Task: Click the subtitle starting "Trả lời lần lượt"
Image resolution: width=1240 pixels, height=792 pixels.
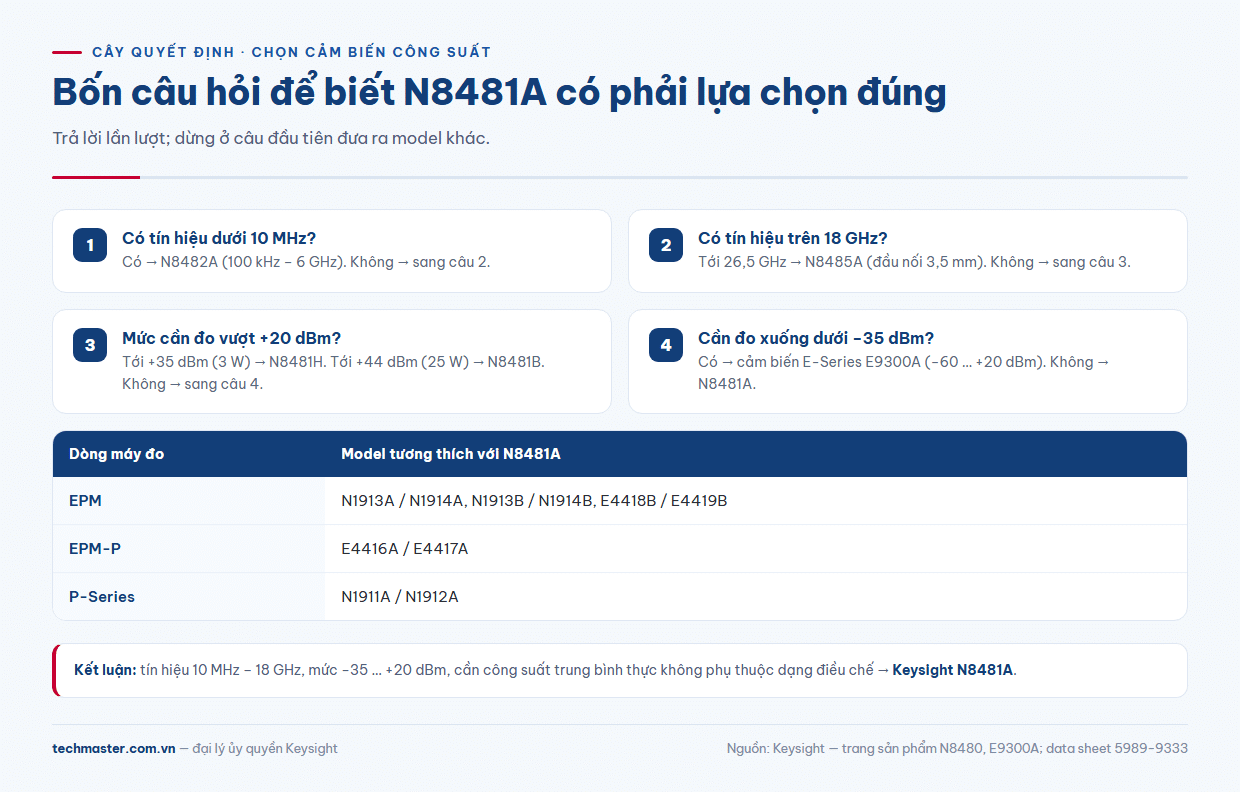Action: [271, 138]
